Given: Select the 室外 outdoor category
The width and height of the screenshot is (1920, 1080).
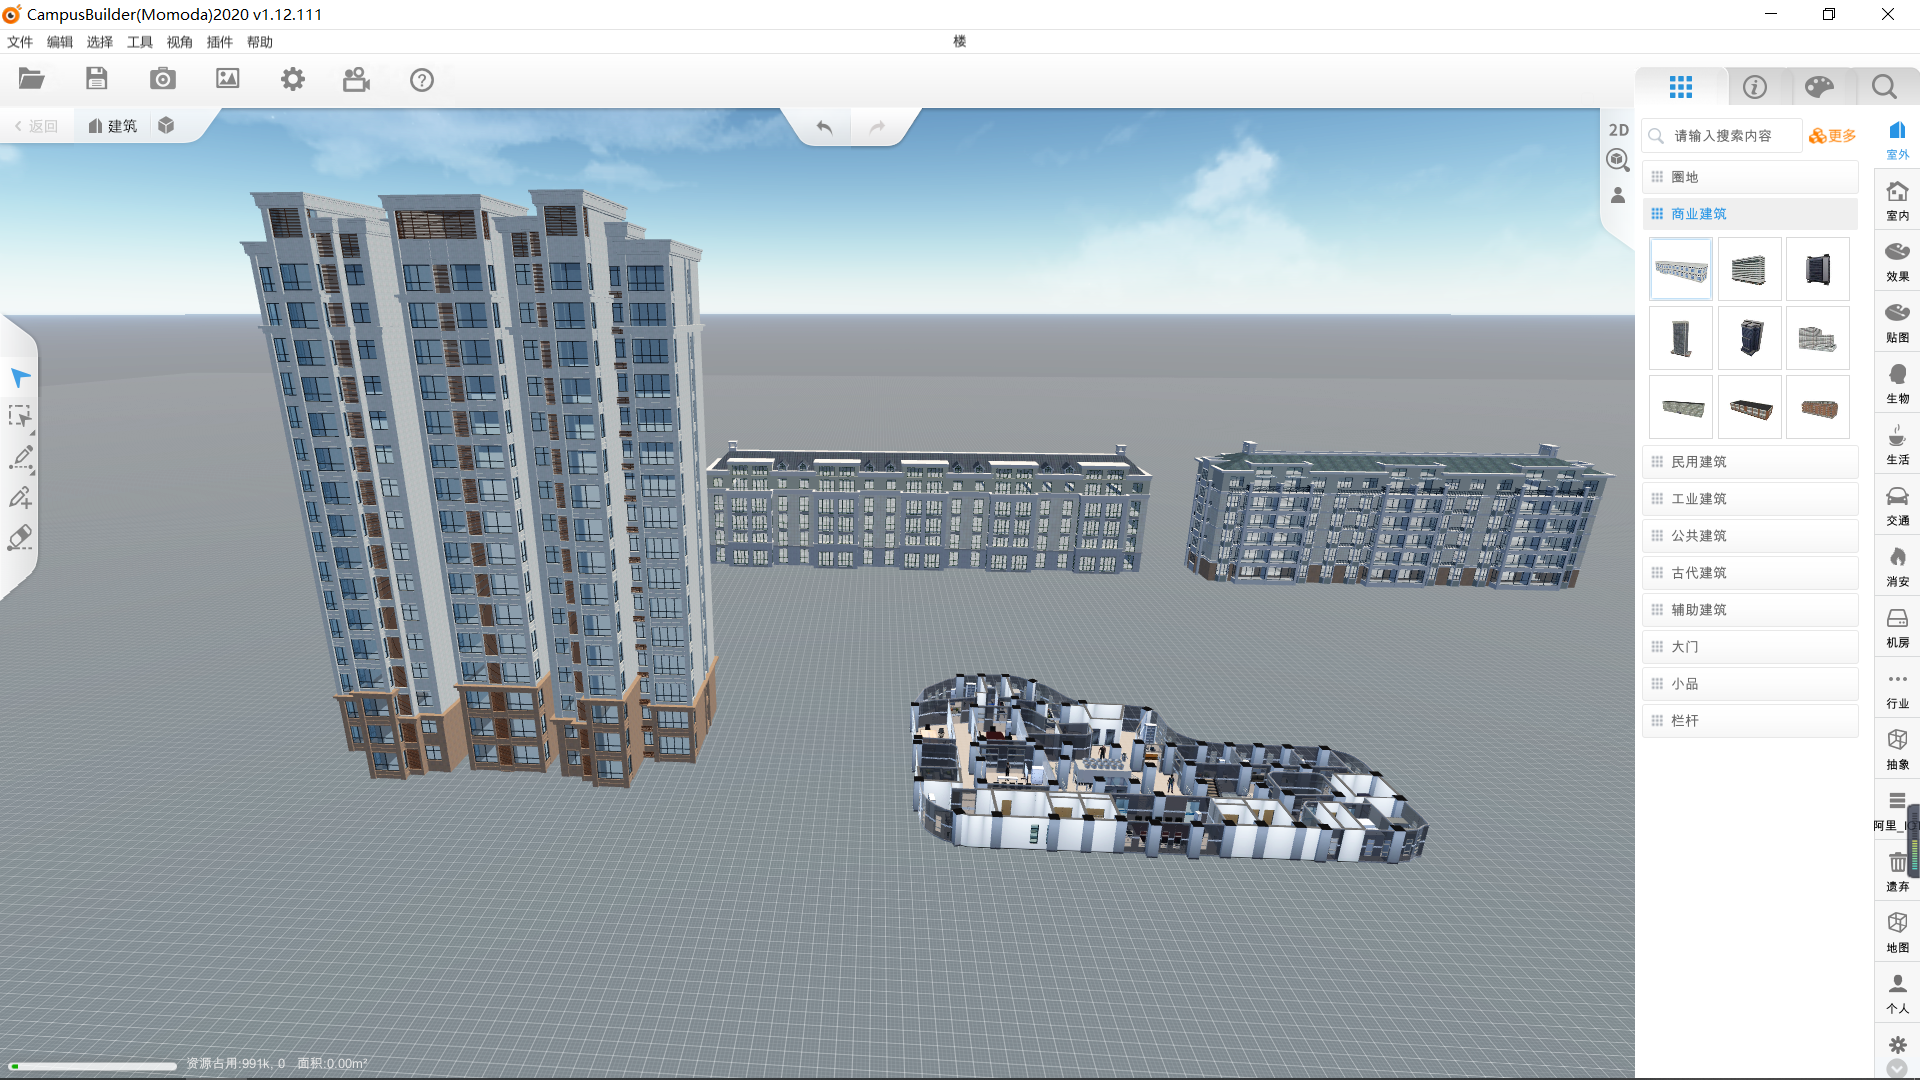Looking at the screenshot, I should pos(1897,140).
